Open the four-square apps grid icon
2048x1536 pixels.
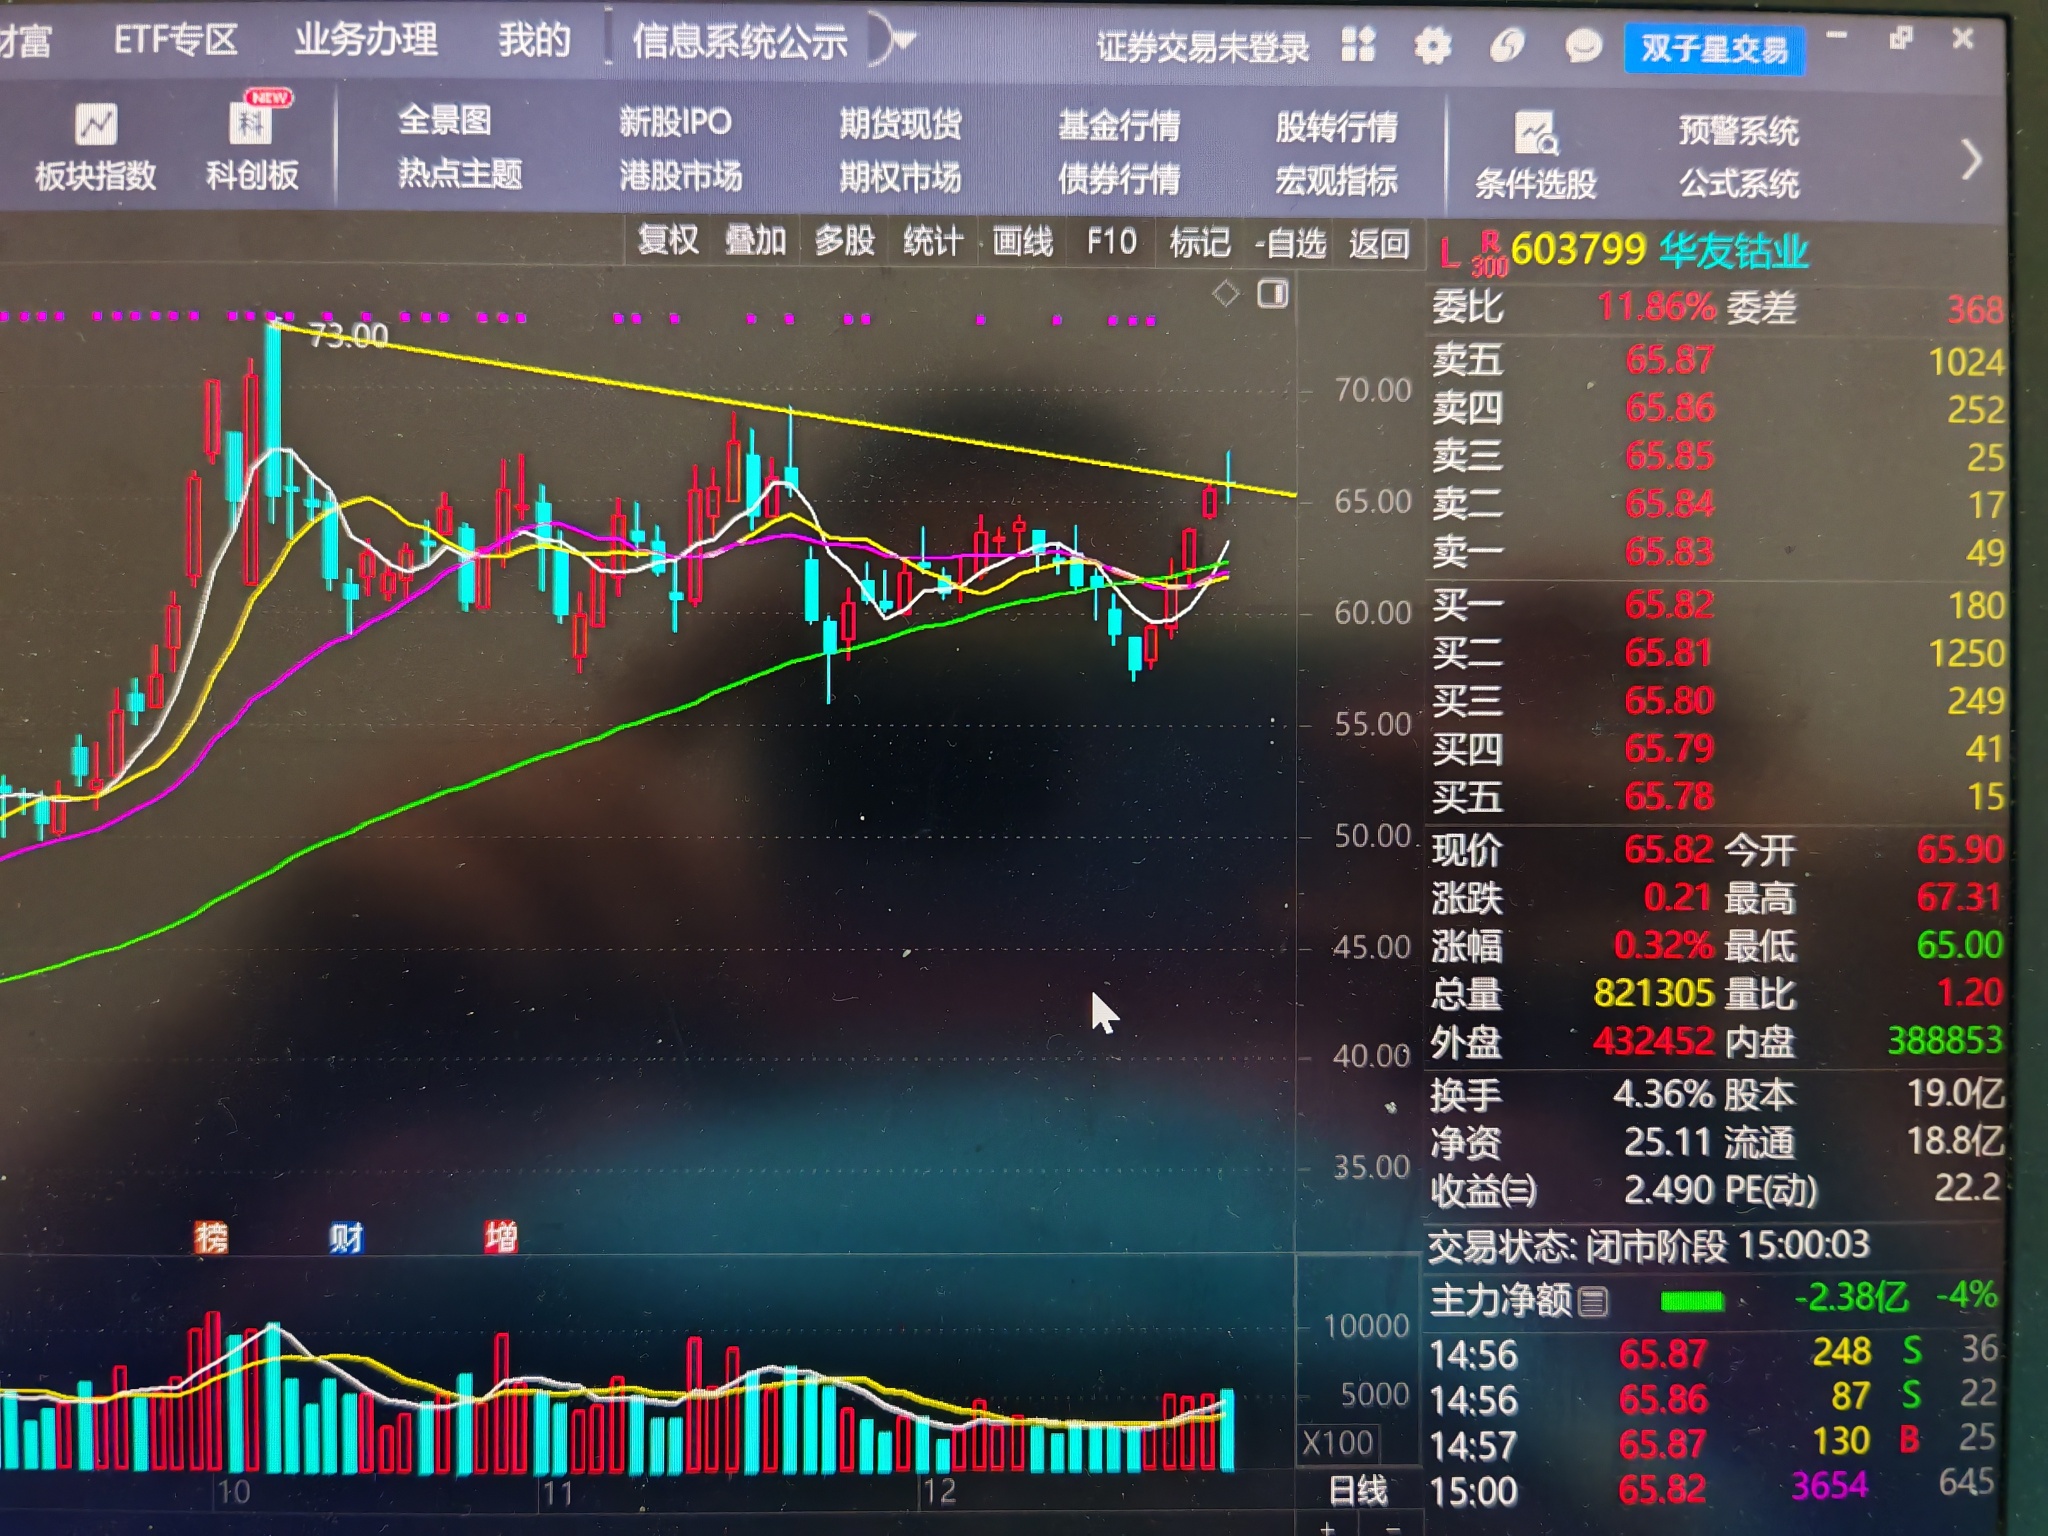[1357, 45]
